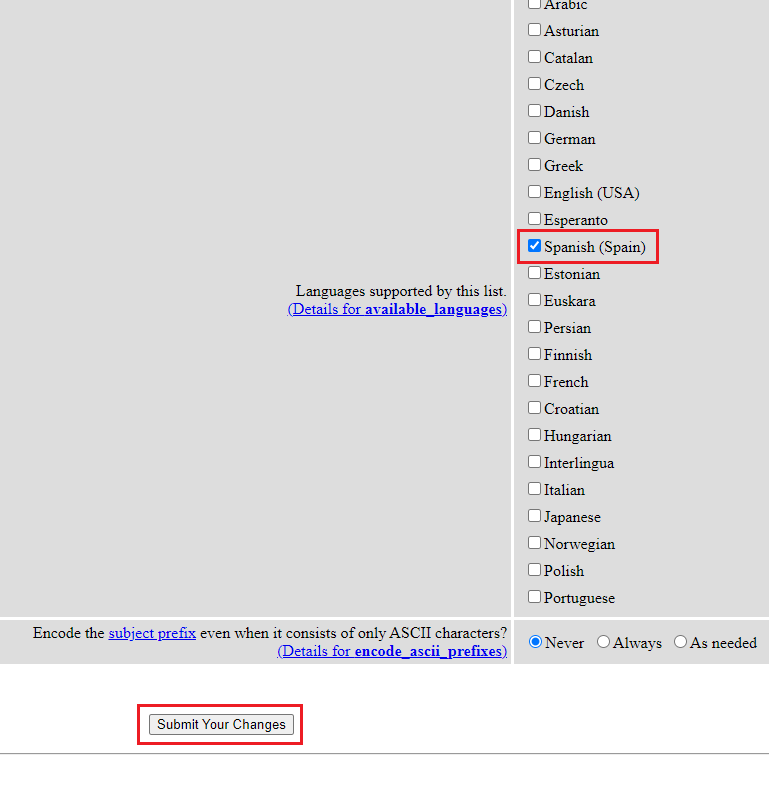769x785 pixels.
Task: Check the Greek language box
Action: pyautogui.click(x=535, y=165)
